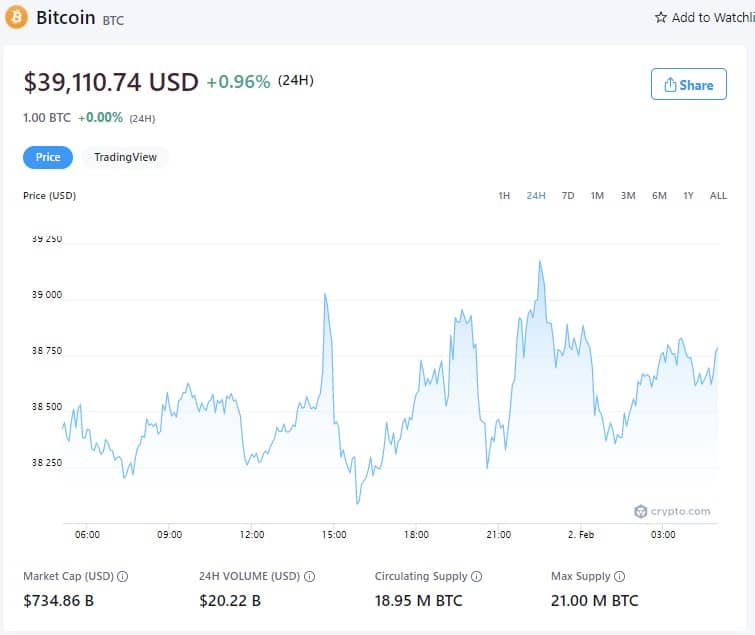755x635 pixels.
Task: Click the 03:00 time axis label
Action: 663,535
